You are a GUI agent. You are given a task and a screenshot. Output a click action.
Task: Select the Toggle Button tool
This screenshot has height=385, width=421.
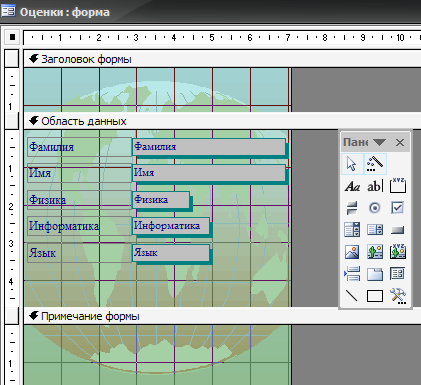352,208
